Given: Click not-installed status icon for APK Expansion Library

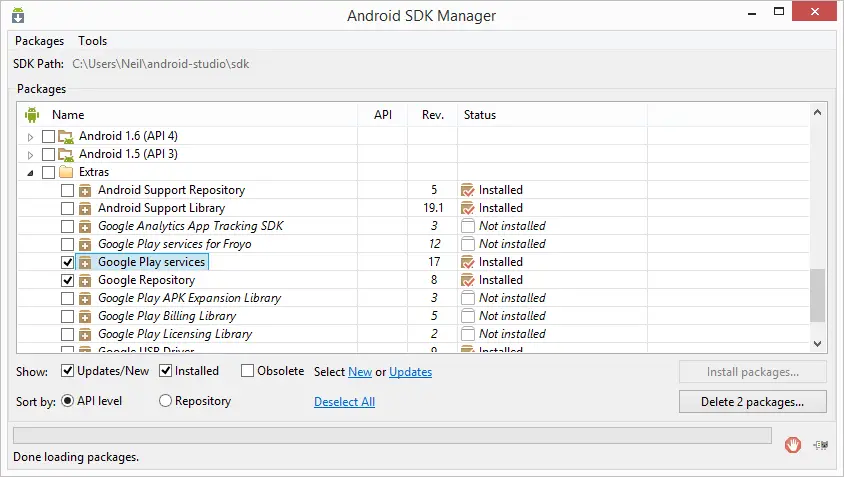Looking at the screenshot, I should pos(468,298).
